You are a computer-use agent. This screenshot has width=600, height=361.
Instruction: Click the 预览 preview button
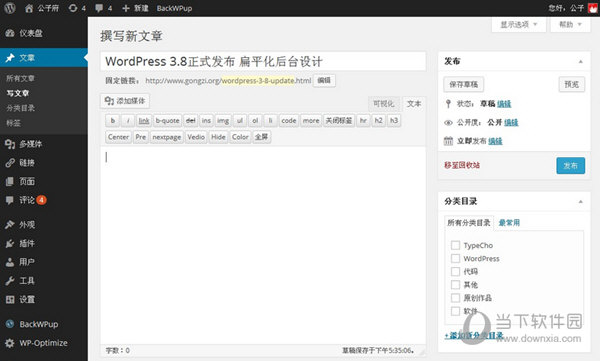pyautogui.click(x=572, y=84)
